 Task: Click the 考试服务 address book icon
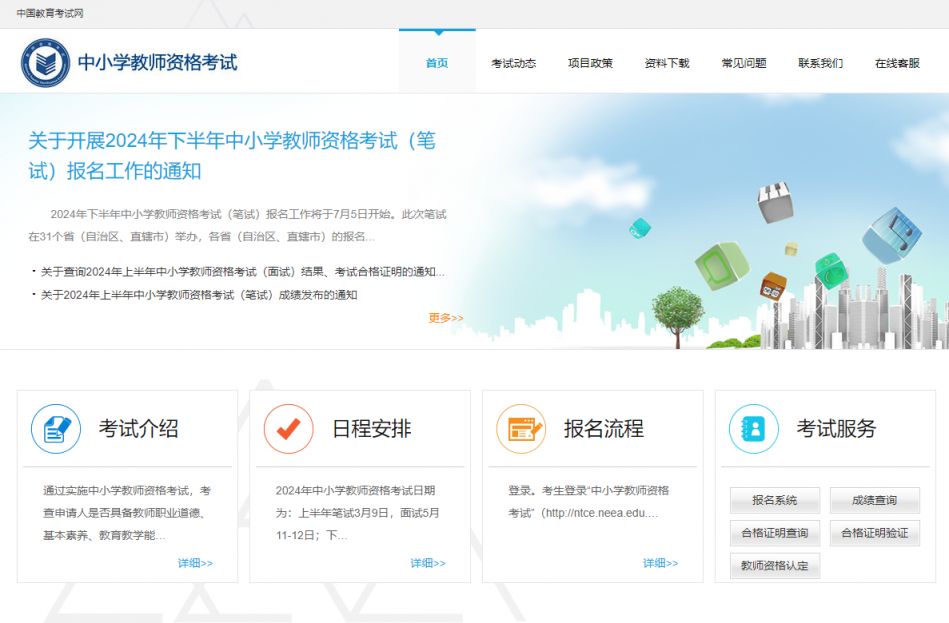(754, 429)
